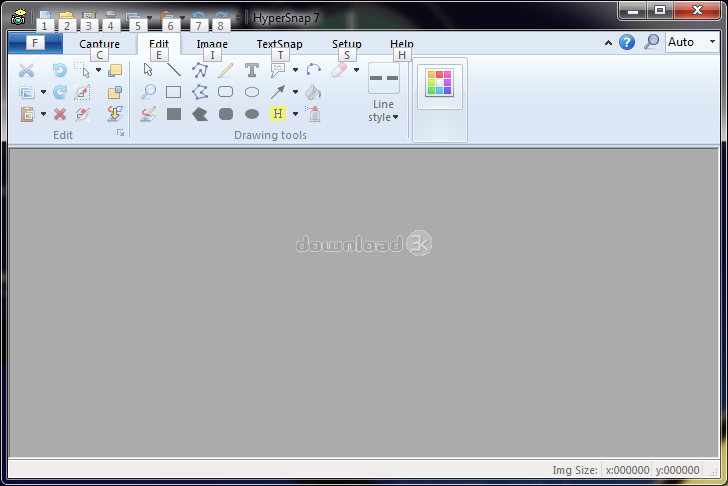The image size is (728, 486).
Task: Open the Paste dropdown arrow in Edit group
Action: coord(43,114)
